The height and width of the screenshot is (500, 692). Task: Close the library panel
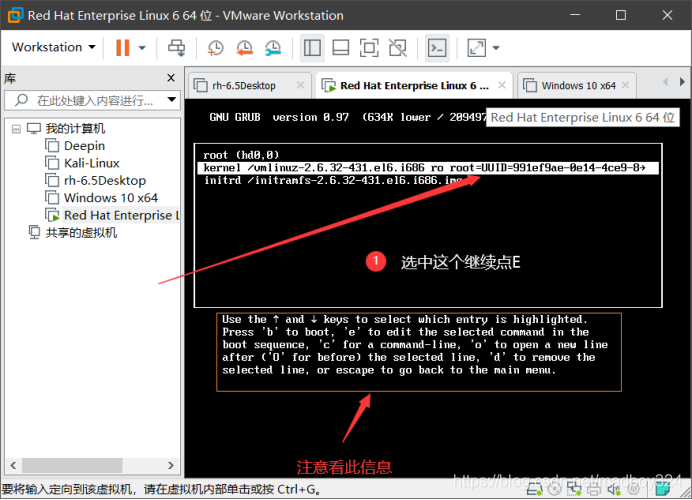tap(171, 78)
